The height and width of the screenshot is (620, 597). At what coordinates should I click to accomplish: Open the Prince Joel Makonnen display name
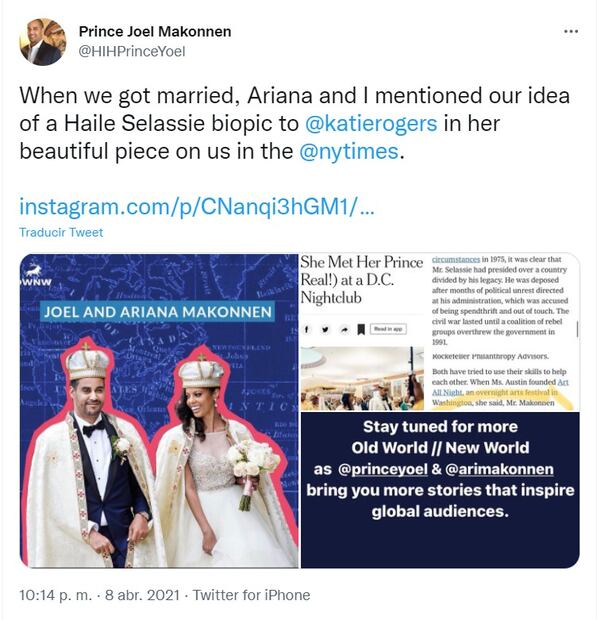(x=155, y=32)
